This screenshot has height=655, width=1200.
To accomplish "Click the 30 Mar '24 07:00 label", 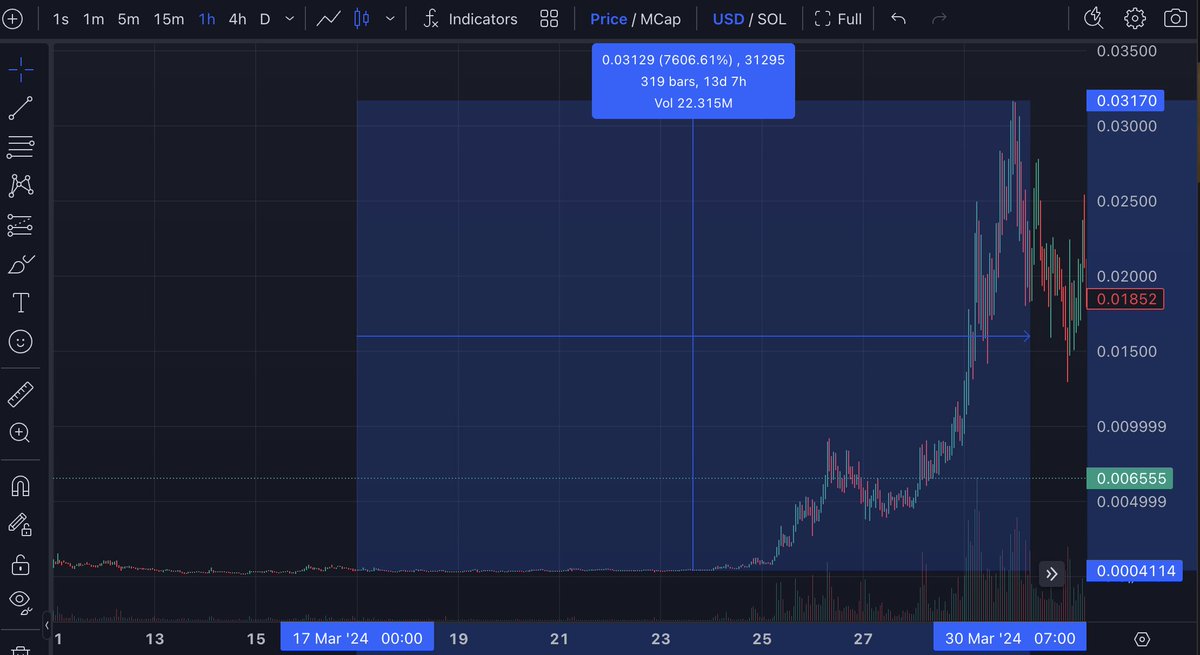I will (x=1009, y=638).
